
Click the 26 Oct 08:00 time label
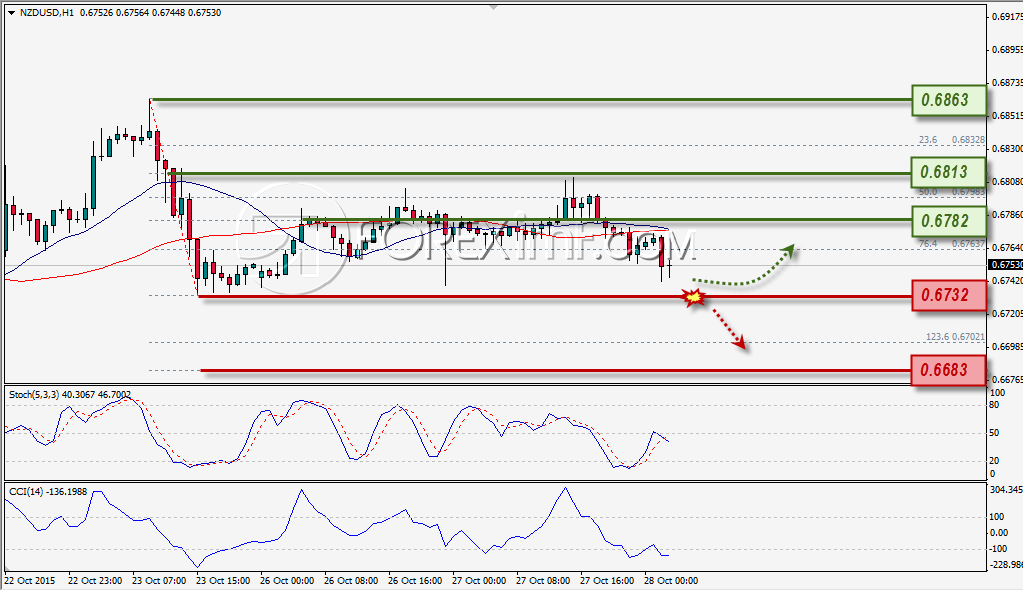350,581
